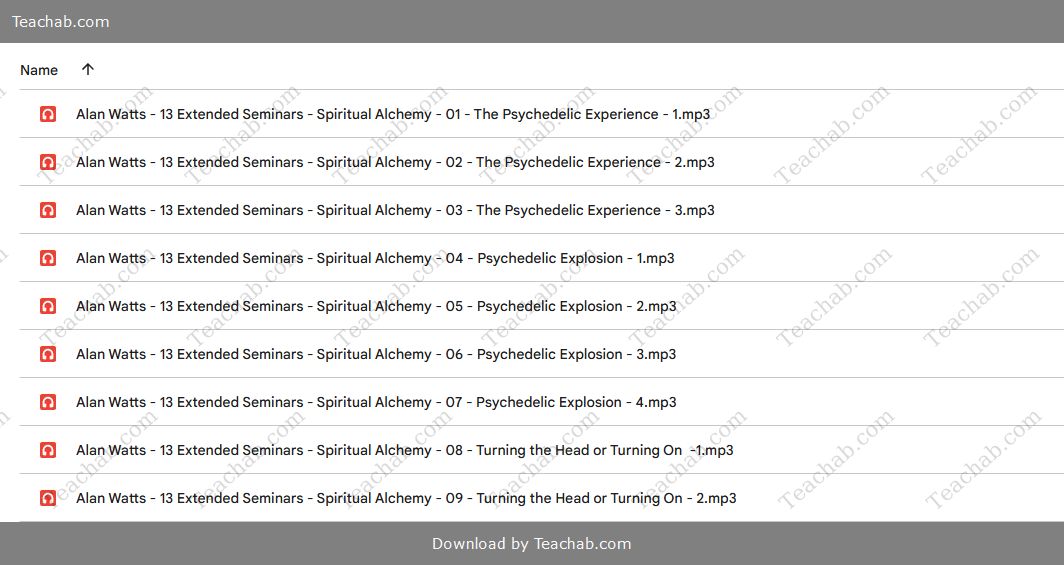
Task: Open file 01 - The Psychedelic Experience - 1.mp3
Action: (393, 114)
